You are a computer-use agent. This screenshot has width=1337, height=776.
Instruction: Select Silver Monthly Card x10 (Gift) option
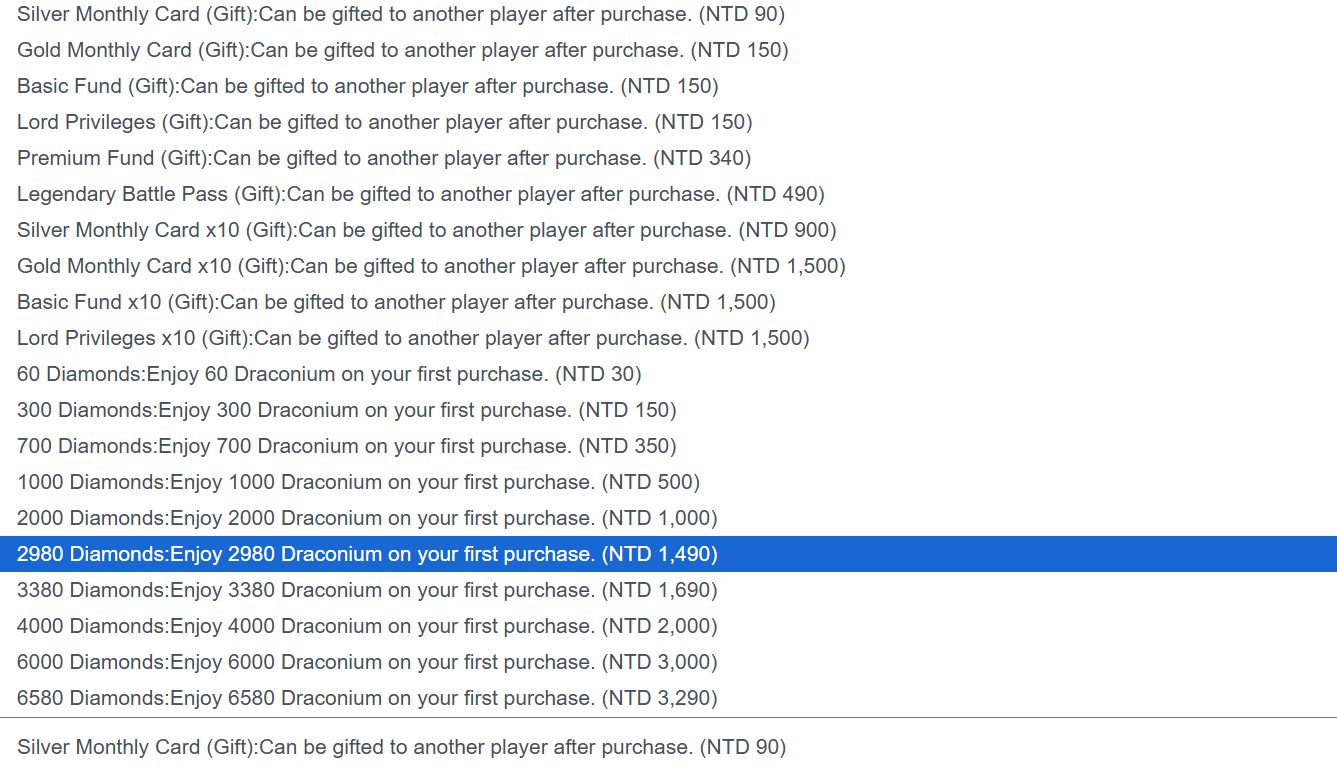coord(426,230)
